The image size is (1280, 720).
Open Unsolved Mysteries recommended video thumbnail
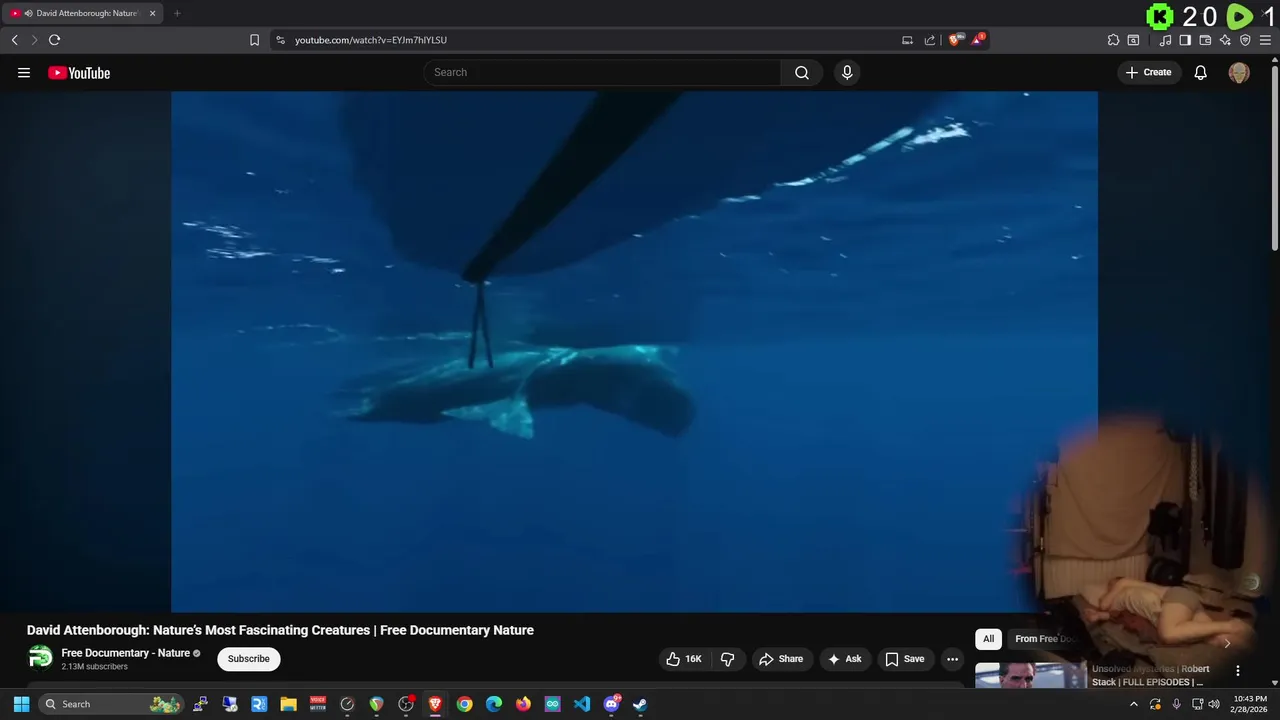1031,676
